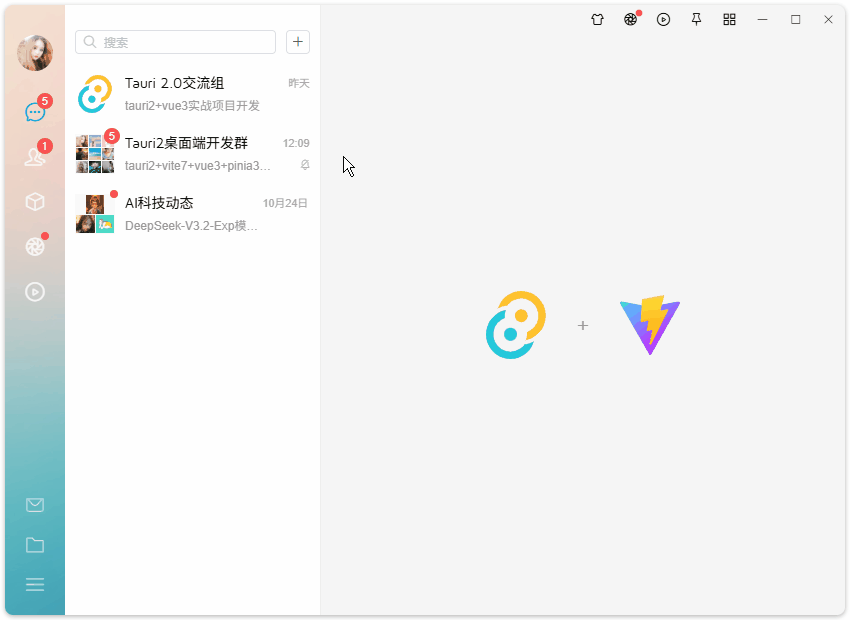Click the titlebar play circle icon
Viewport: 850px width, 620px height.
click(663, 19)
